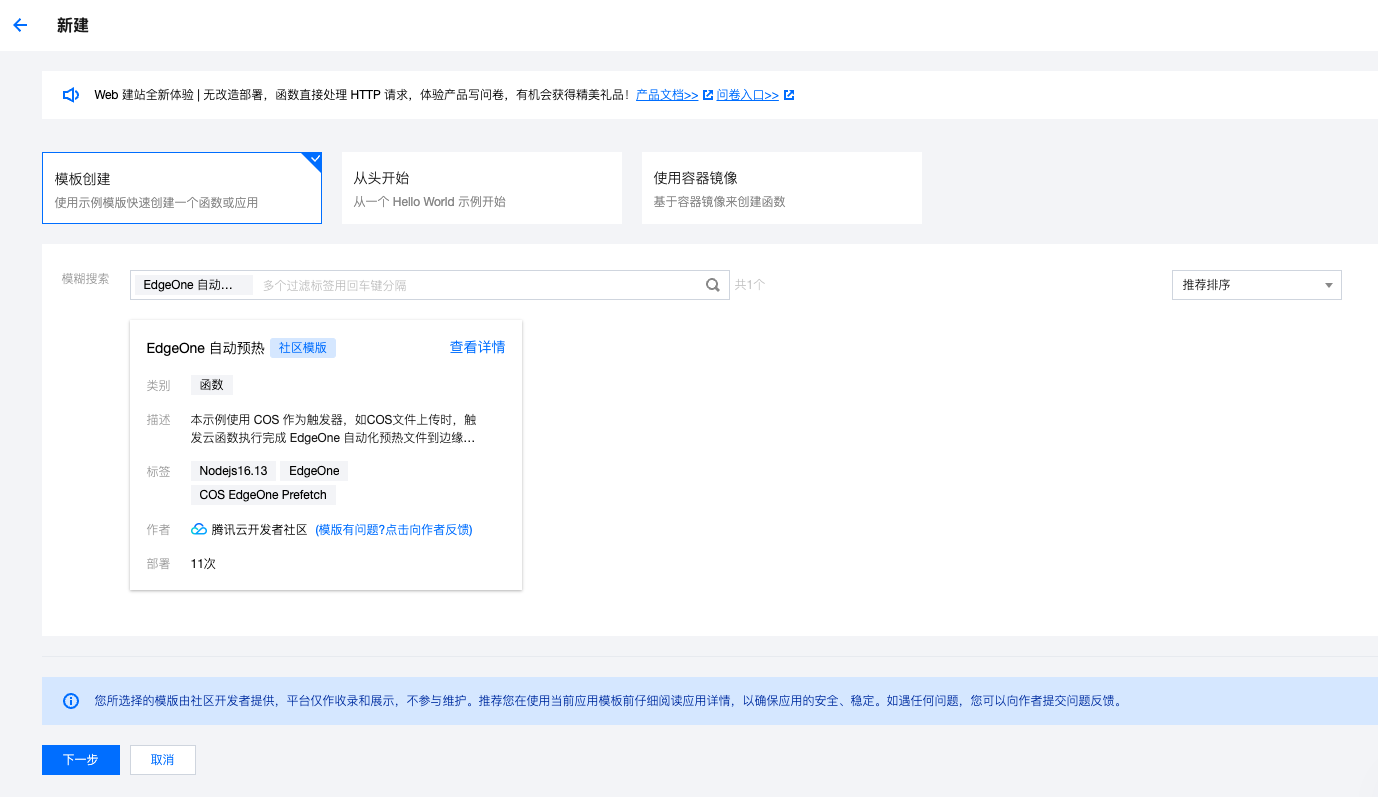Click the search magnifier icon

click(x=713, y=285)
